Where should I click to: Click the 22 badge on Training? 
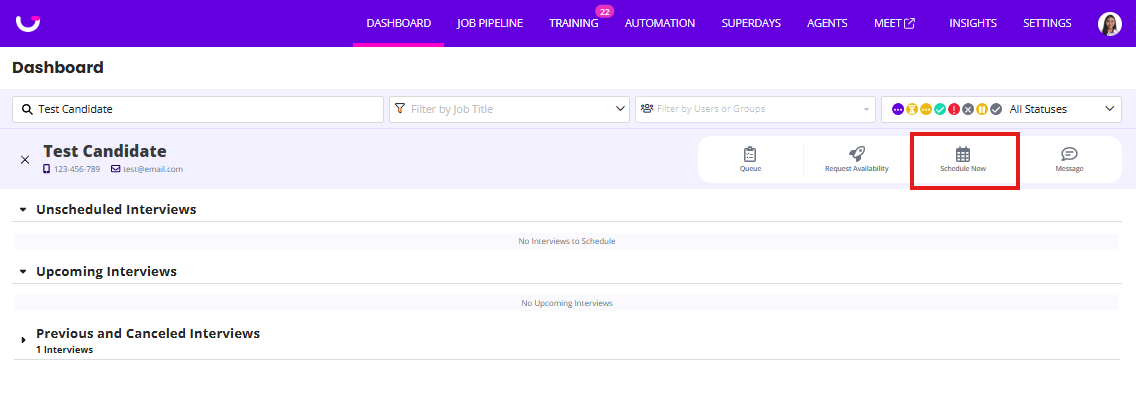pos(604,12)
